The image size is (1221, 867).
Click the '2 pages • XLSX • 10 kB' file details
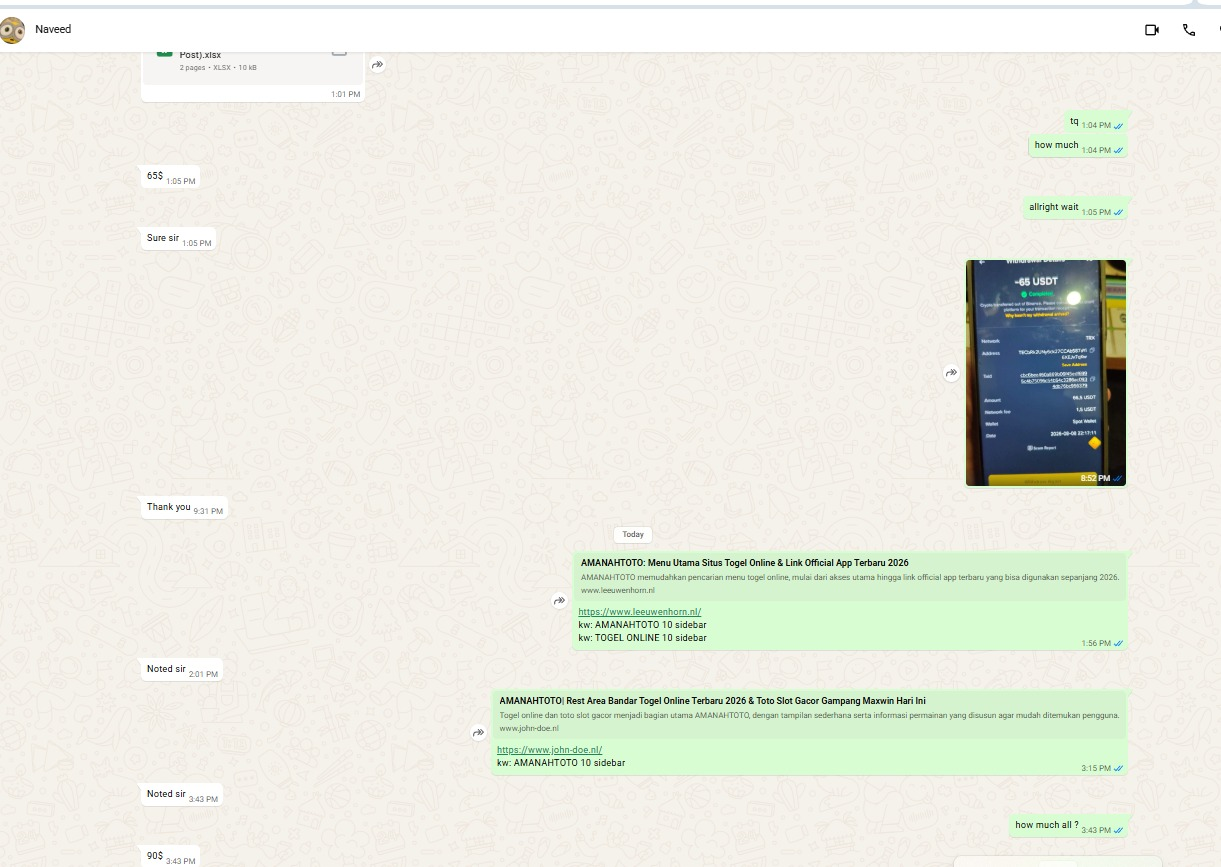tap(218, 68)
